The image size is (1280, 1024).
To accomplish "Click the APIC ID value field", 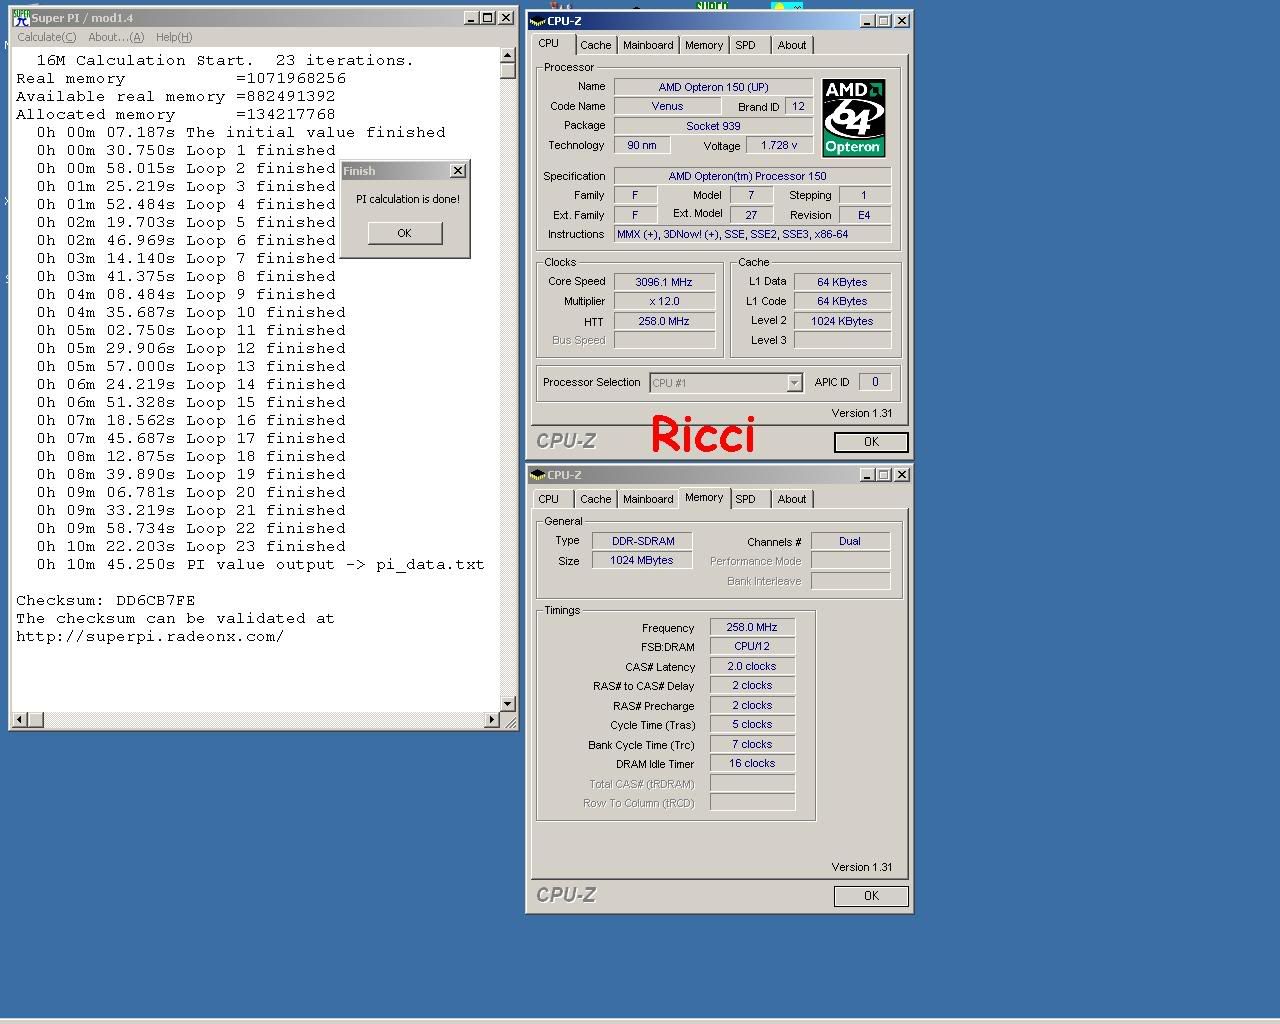I will click(875, 382).
